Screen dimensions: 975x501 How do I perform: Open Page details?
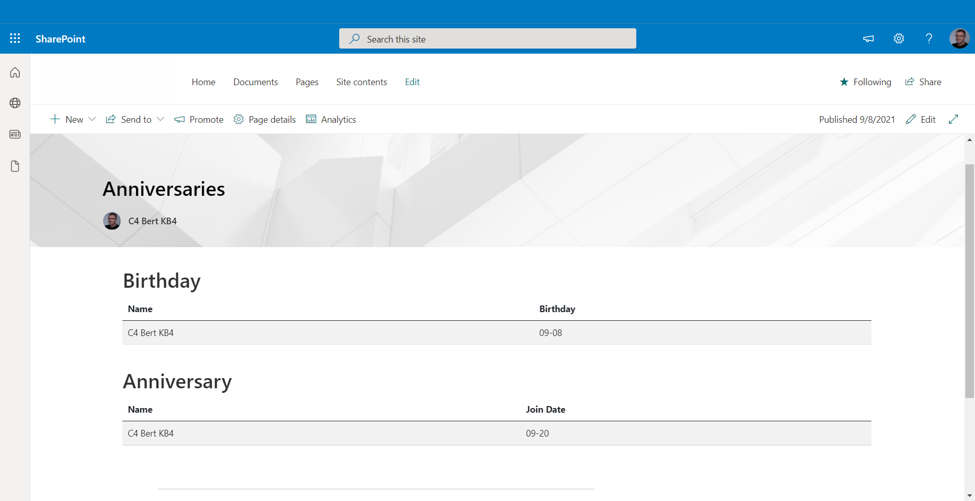(264, 119)
